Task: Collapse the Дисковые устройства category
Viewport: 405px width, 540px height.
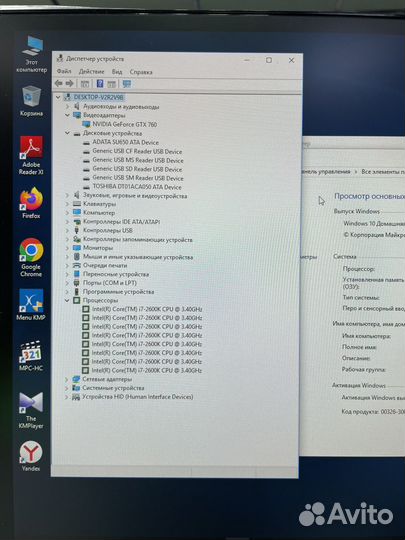Action: pos(68,133)
